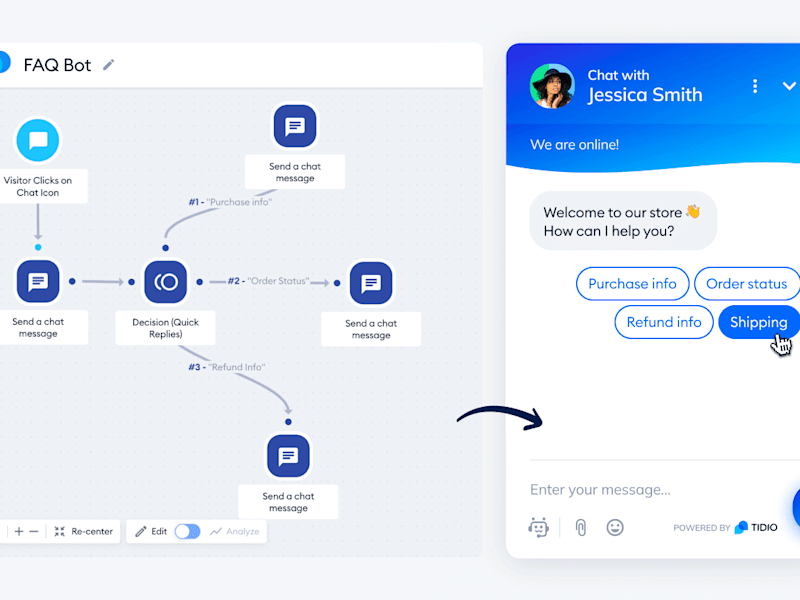This screenshot has height=600, width=800.
Task: Select the Send a chat message node above Purchase info
Action: 295,126
